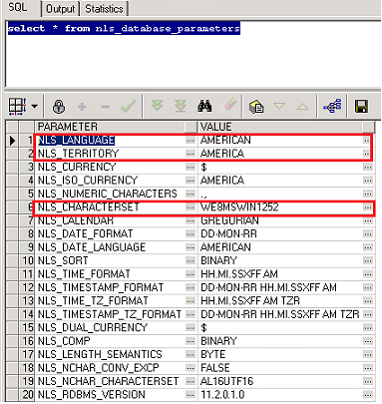This screenshot has width=382, height=404.
Task: Select the NLS_DATE_FORMAT row cell
Action: [x=110, y=234]
